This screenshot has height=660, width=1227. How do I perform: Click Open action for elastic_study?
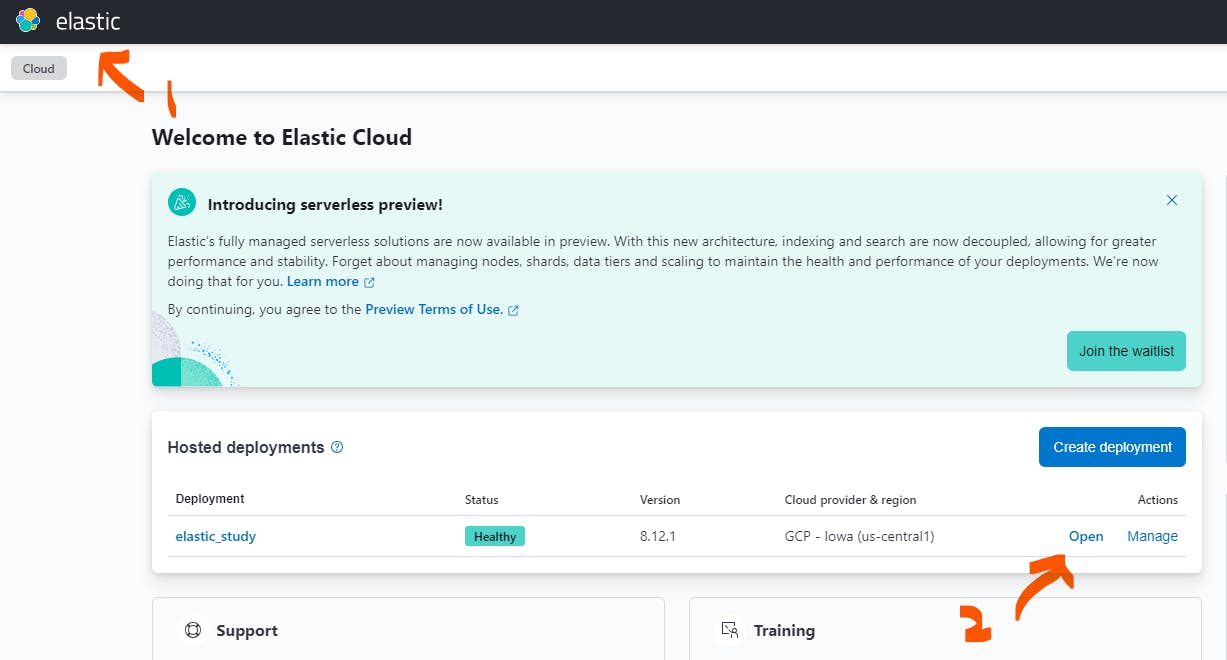[1086, 536]
